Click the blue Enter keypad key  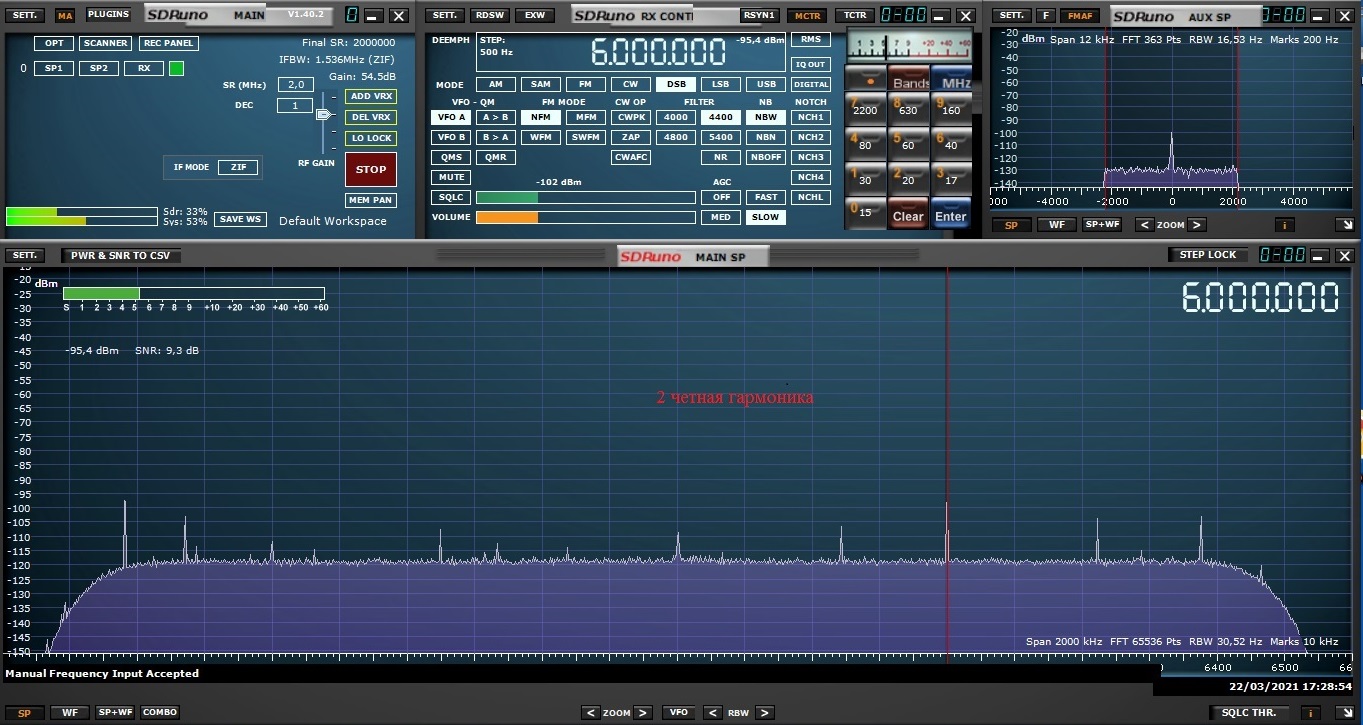click(951, 213)
